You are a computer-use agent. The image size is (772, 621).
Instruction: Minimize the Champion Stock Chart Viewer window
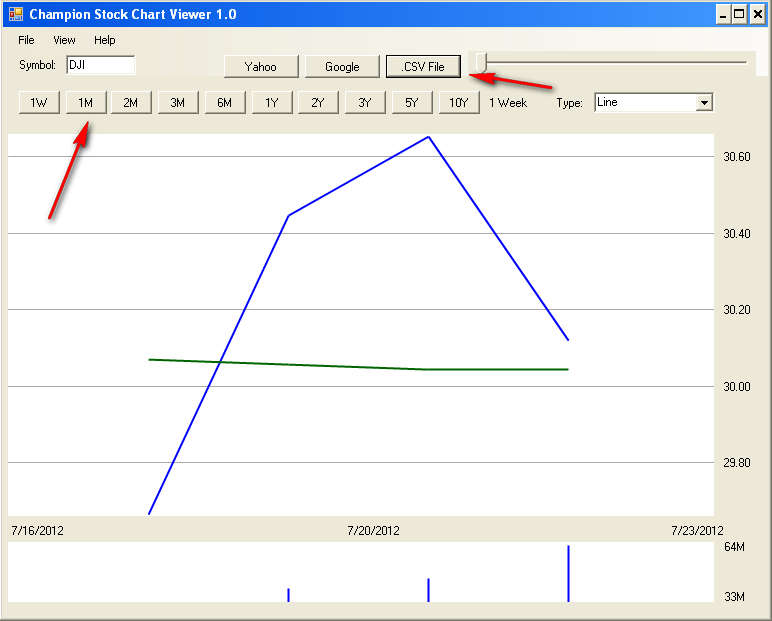coord(723,14)
